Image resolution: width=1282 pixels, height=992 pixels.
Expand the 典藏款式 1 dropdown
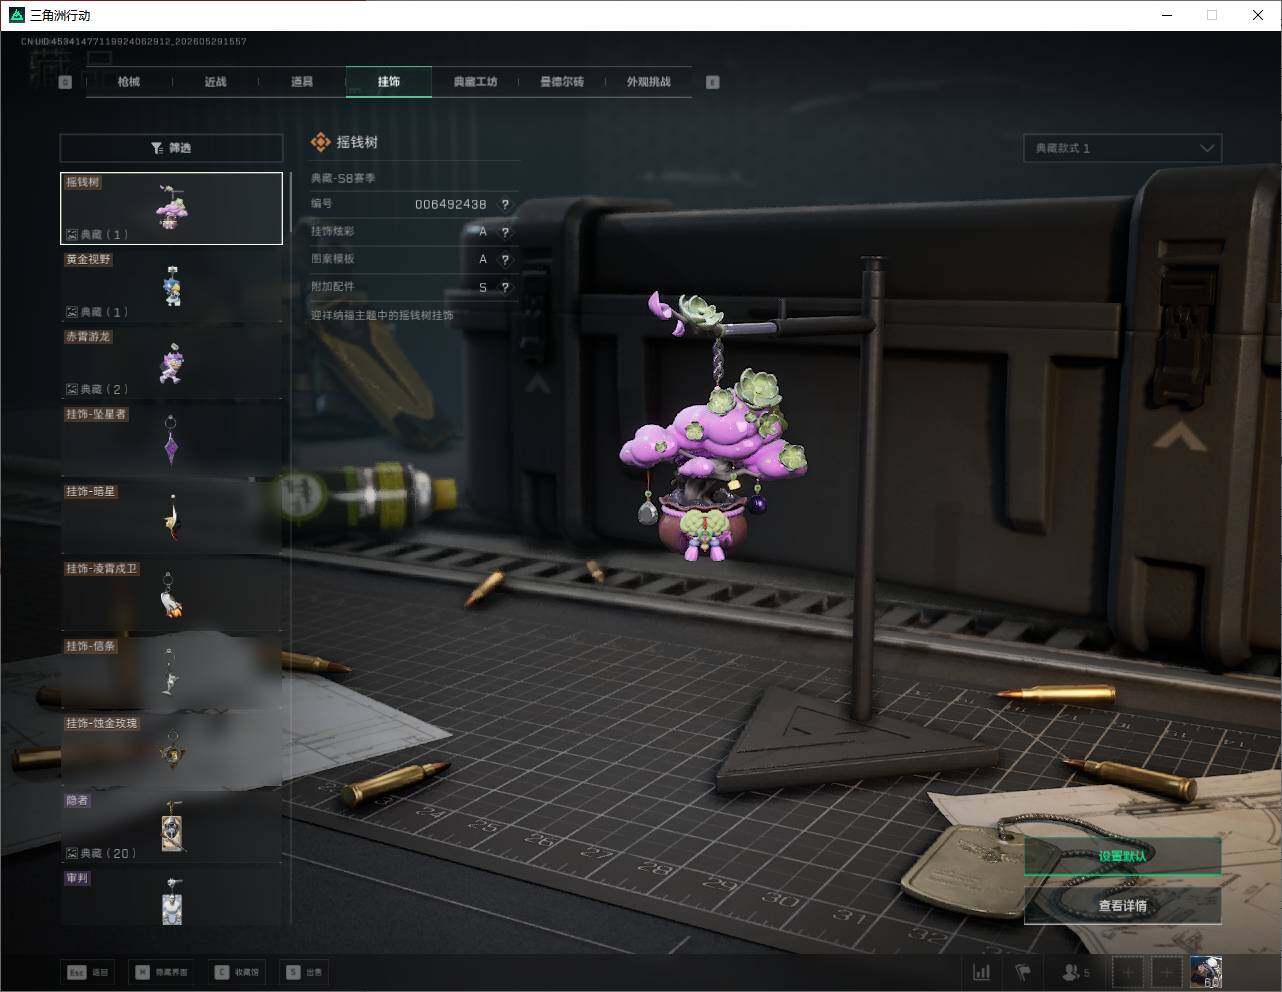(1122, 148)
